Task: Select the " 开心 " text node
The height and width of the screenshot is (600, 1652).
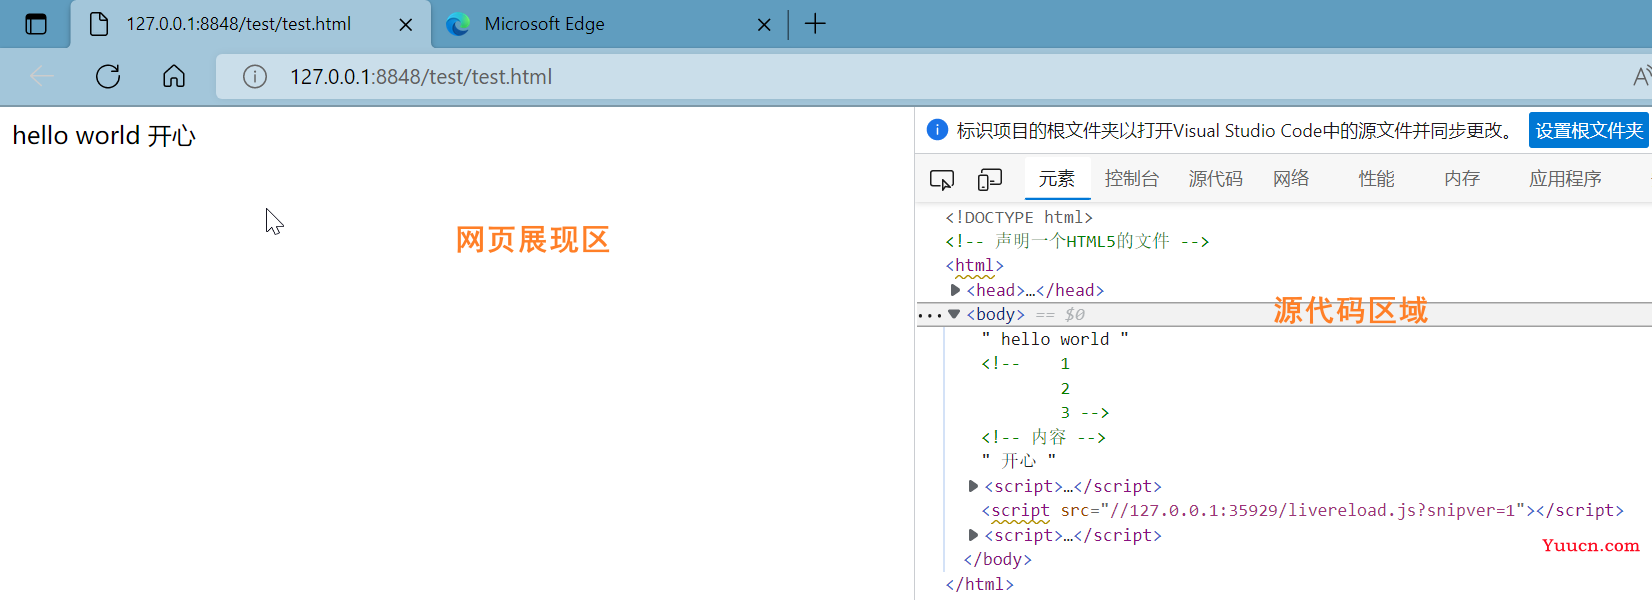Action: point(1019,461)
